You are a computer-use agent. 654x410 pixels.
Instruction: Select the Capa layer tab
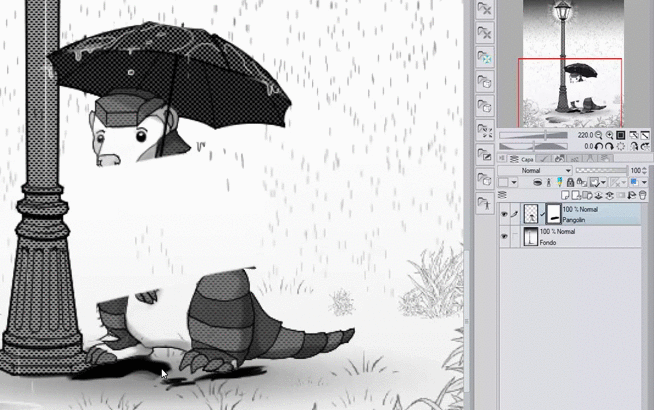pos(521,159)
